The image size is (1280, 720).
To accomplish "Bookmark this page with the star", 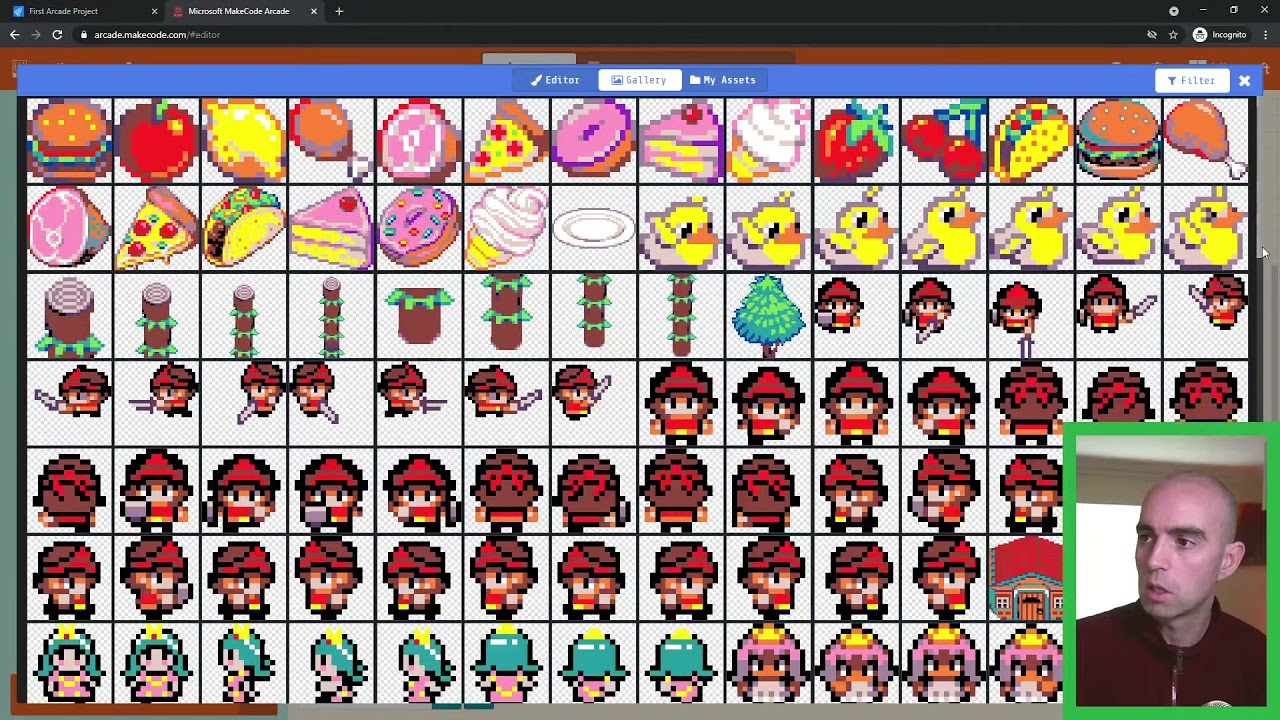I will pos(1173,35).
